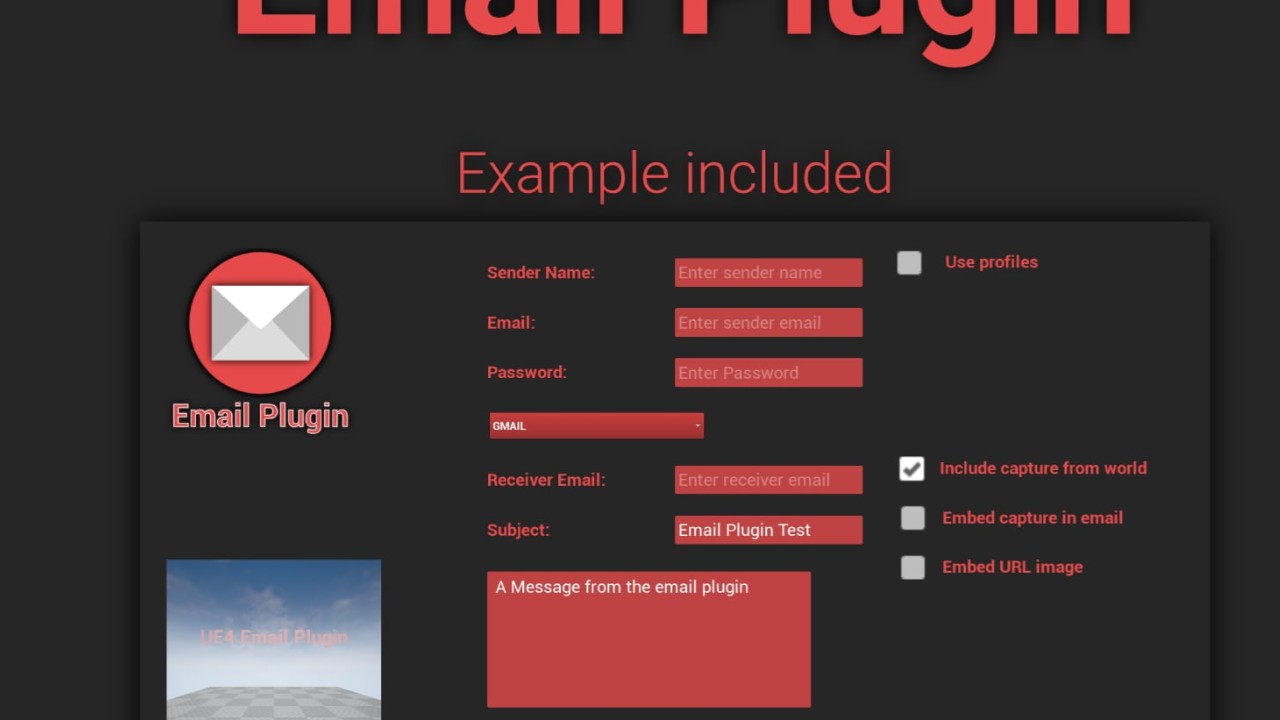The width and height of the screenshot is (1280, 720).
Task: Uncheck Include capture from world
Action: [911, 468]
